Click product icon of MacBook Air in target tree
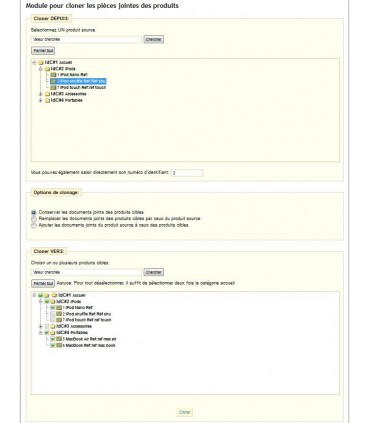 click(59, 339)
